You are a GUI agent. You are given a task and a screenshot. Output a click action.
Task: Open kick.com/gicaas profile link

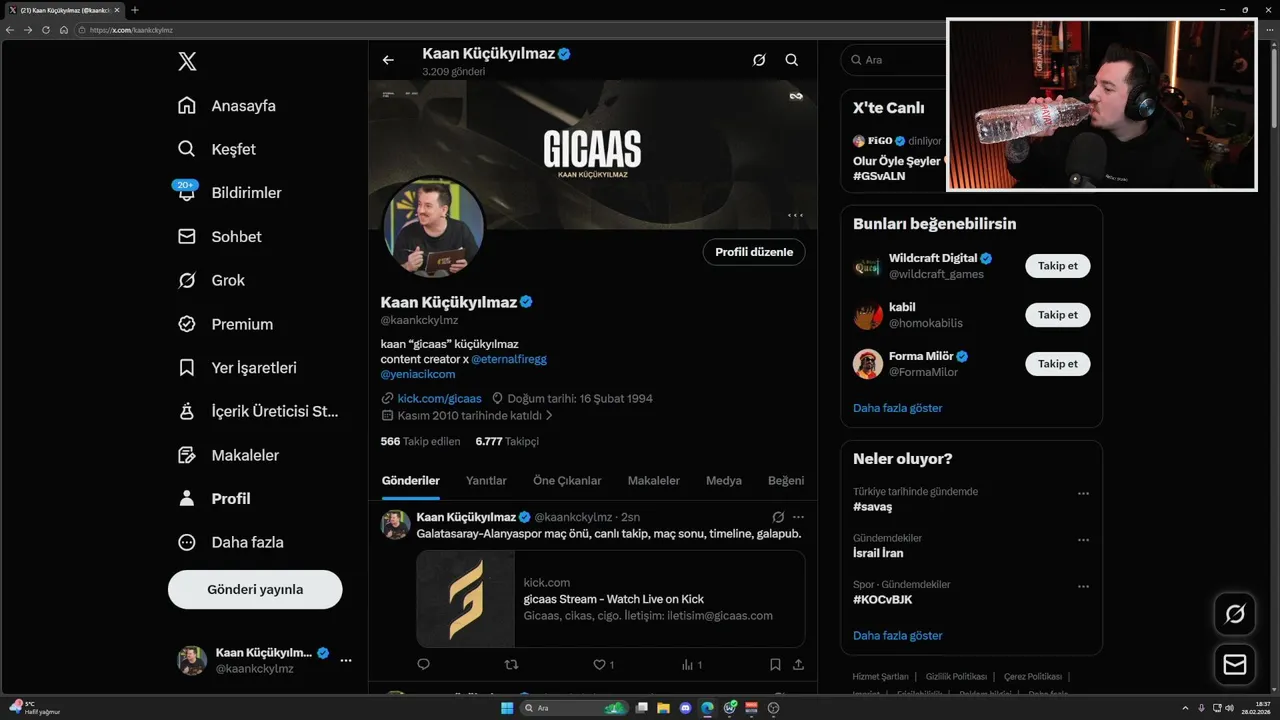click(439, 398)
